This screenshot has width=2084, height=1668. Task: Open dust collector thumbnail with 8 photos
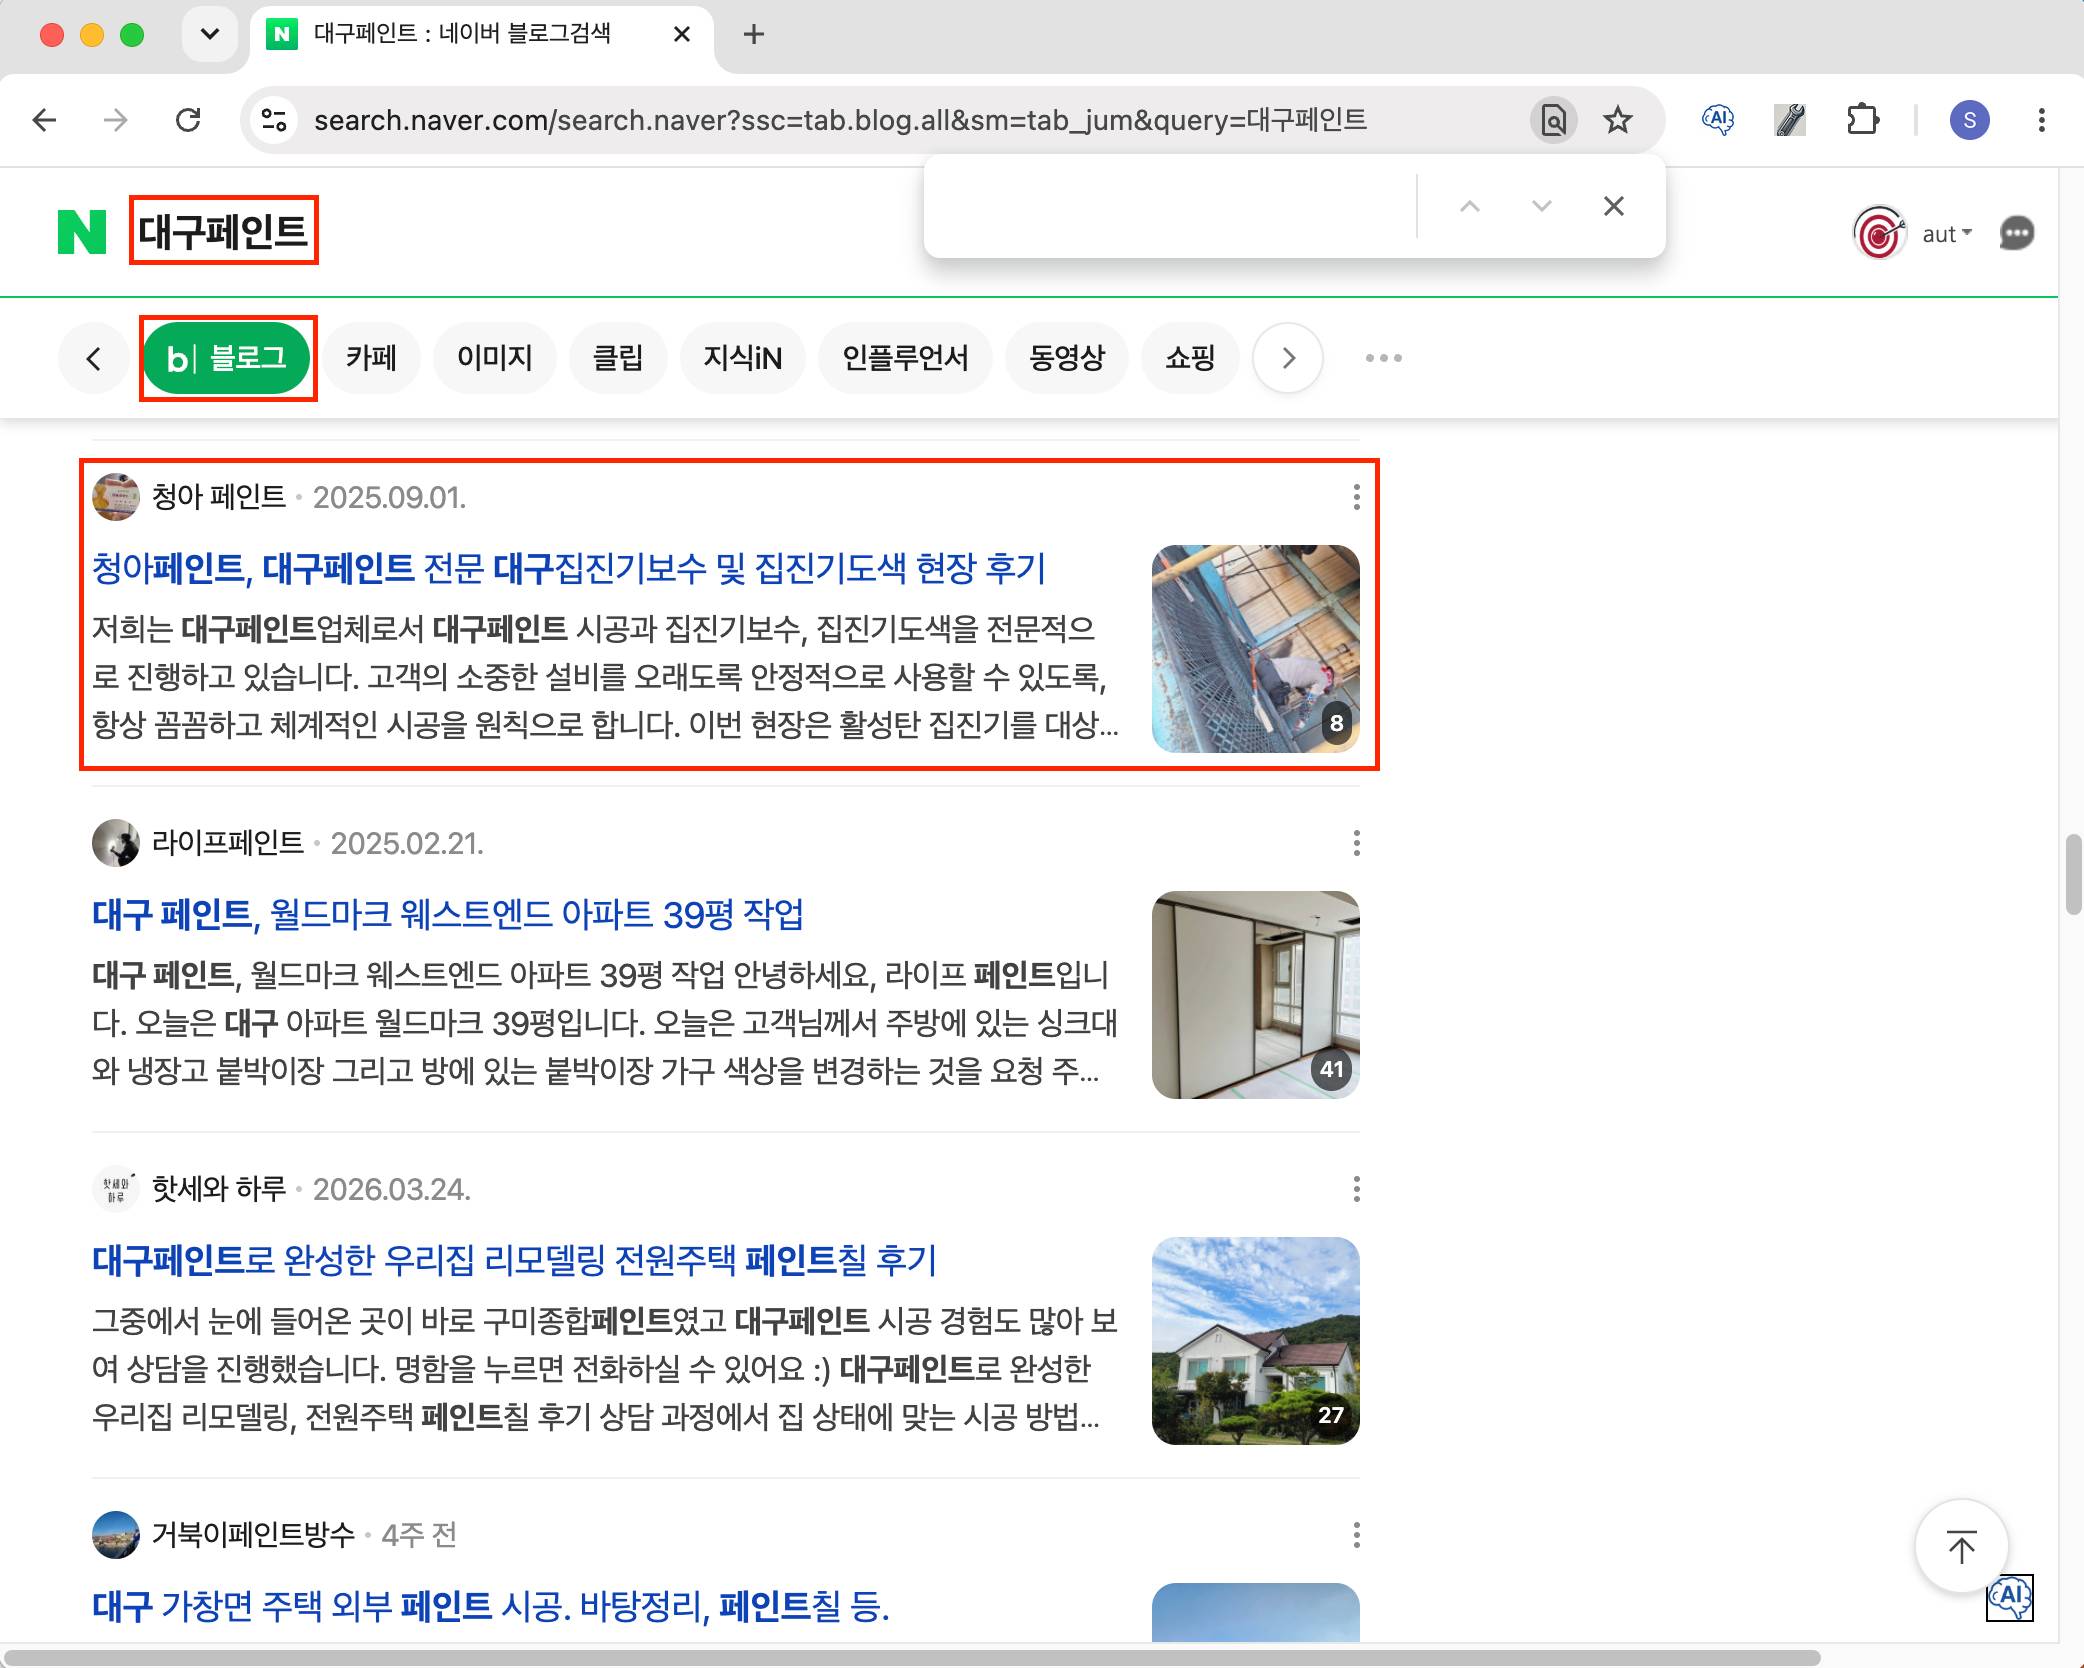point(1256,649)
